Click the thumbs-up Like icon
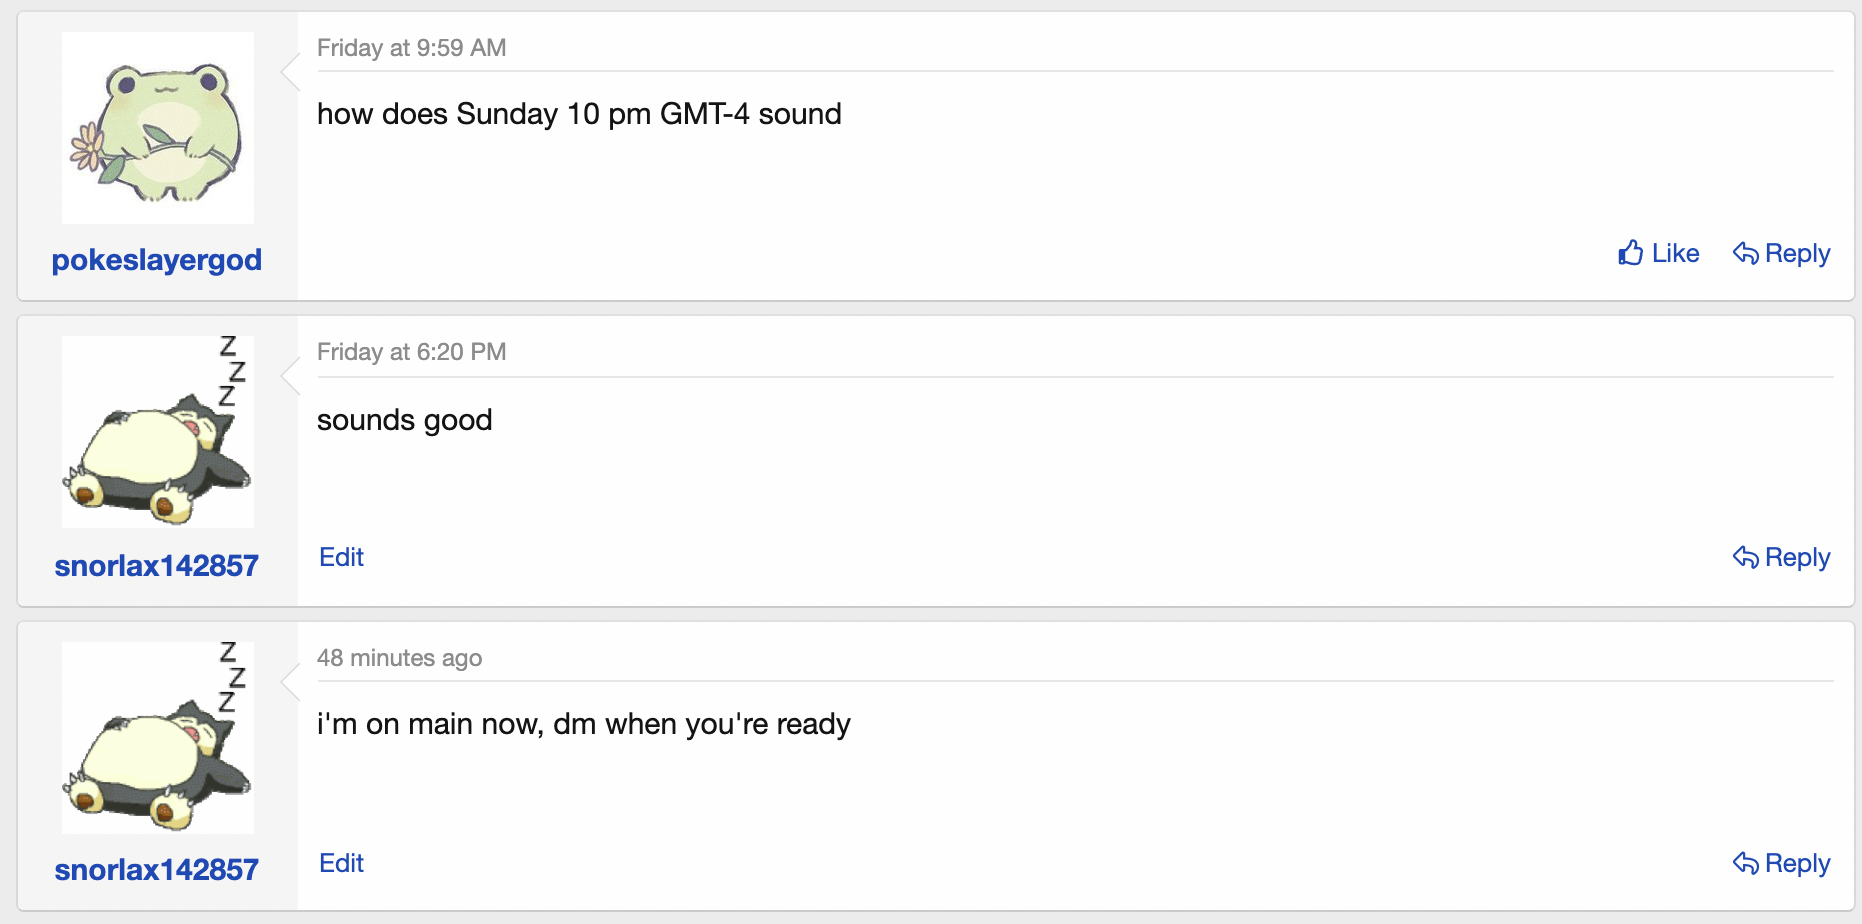This screenshot has width=1862, height=924. point(1631,253)
